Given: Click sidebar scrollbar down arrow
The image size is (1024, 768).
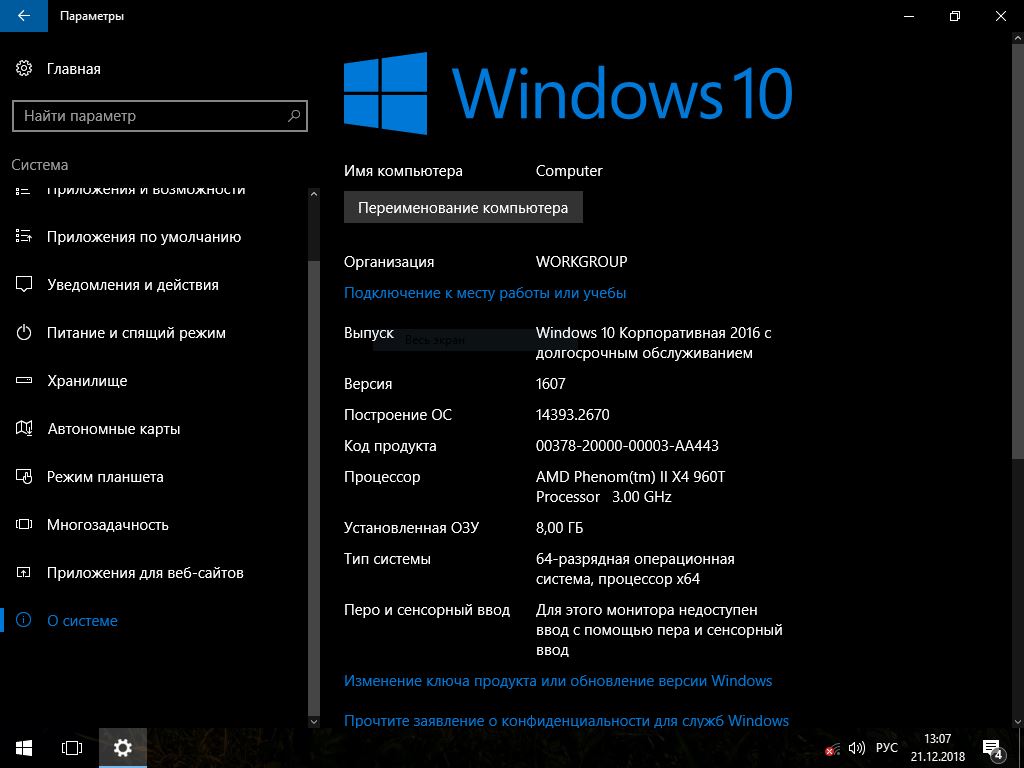Looking at the screenshot, I should coord(313,722).
